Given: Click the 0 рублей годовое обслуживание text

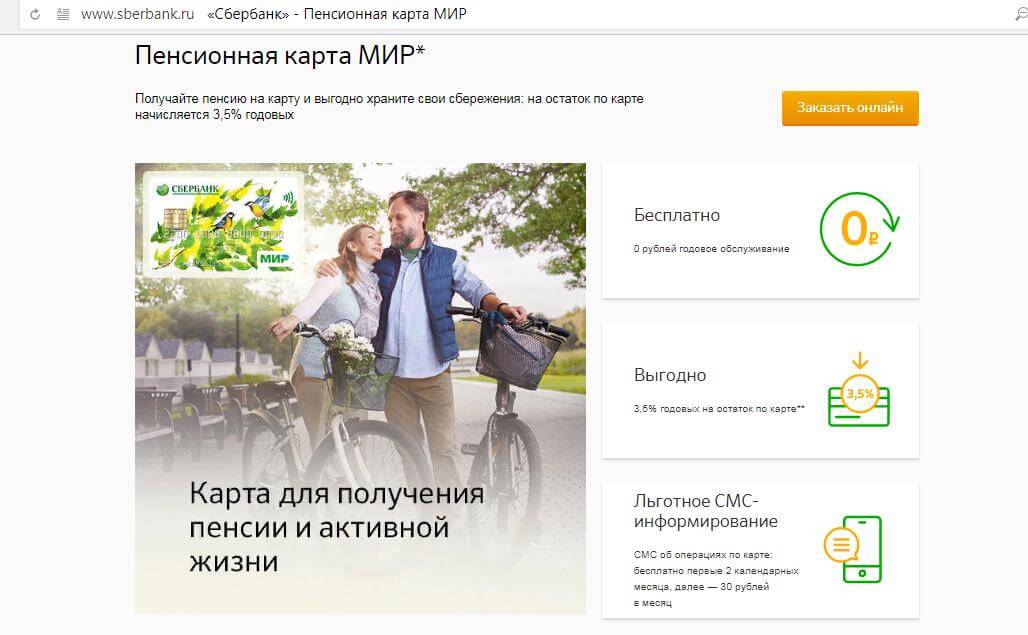Looking at the screenshot, I should click(x=711, y=248).
